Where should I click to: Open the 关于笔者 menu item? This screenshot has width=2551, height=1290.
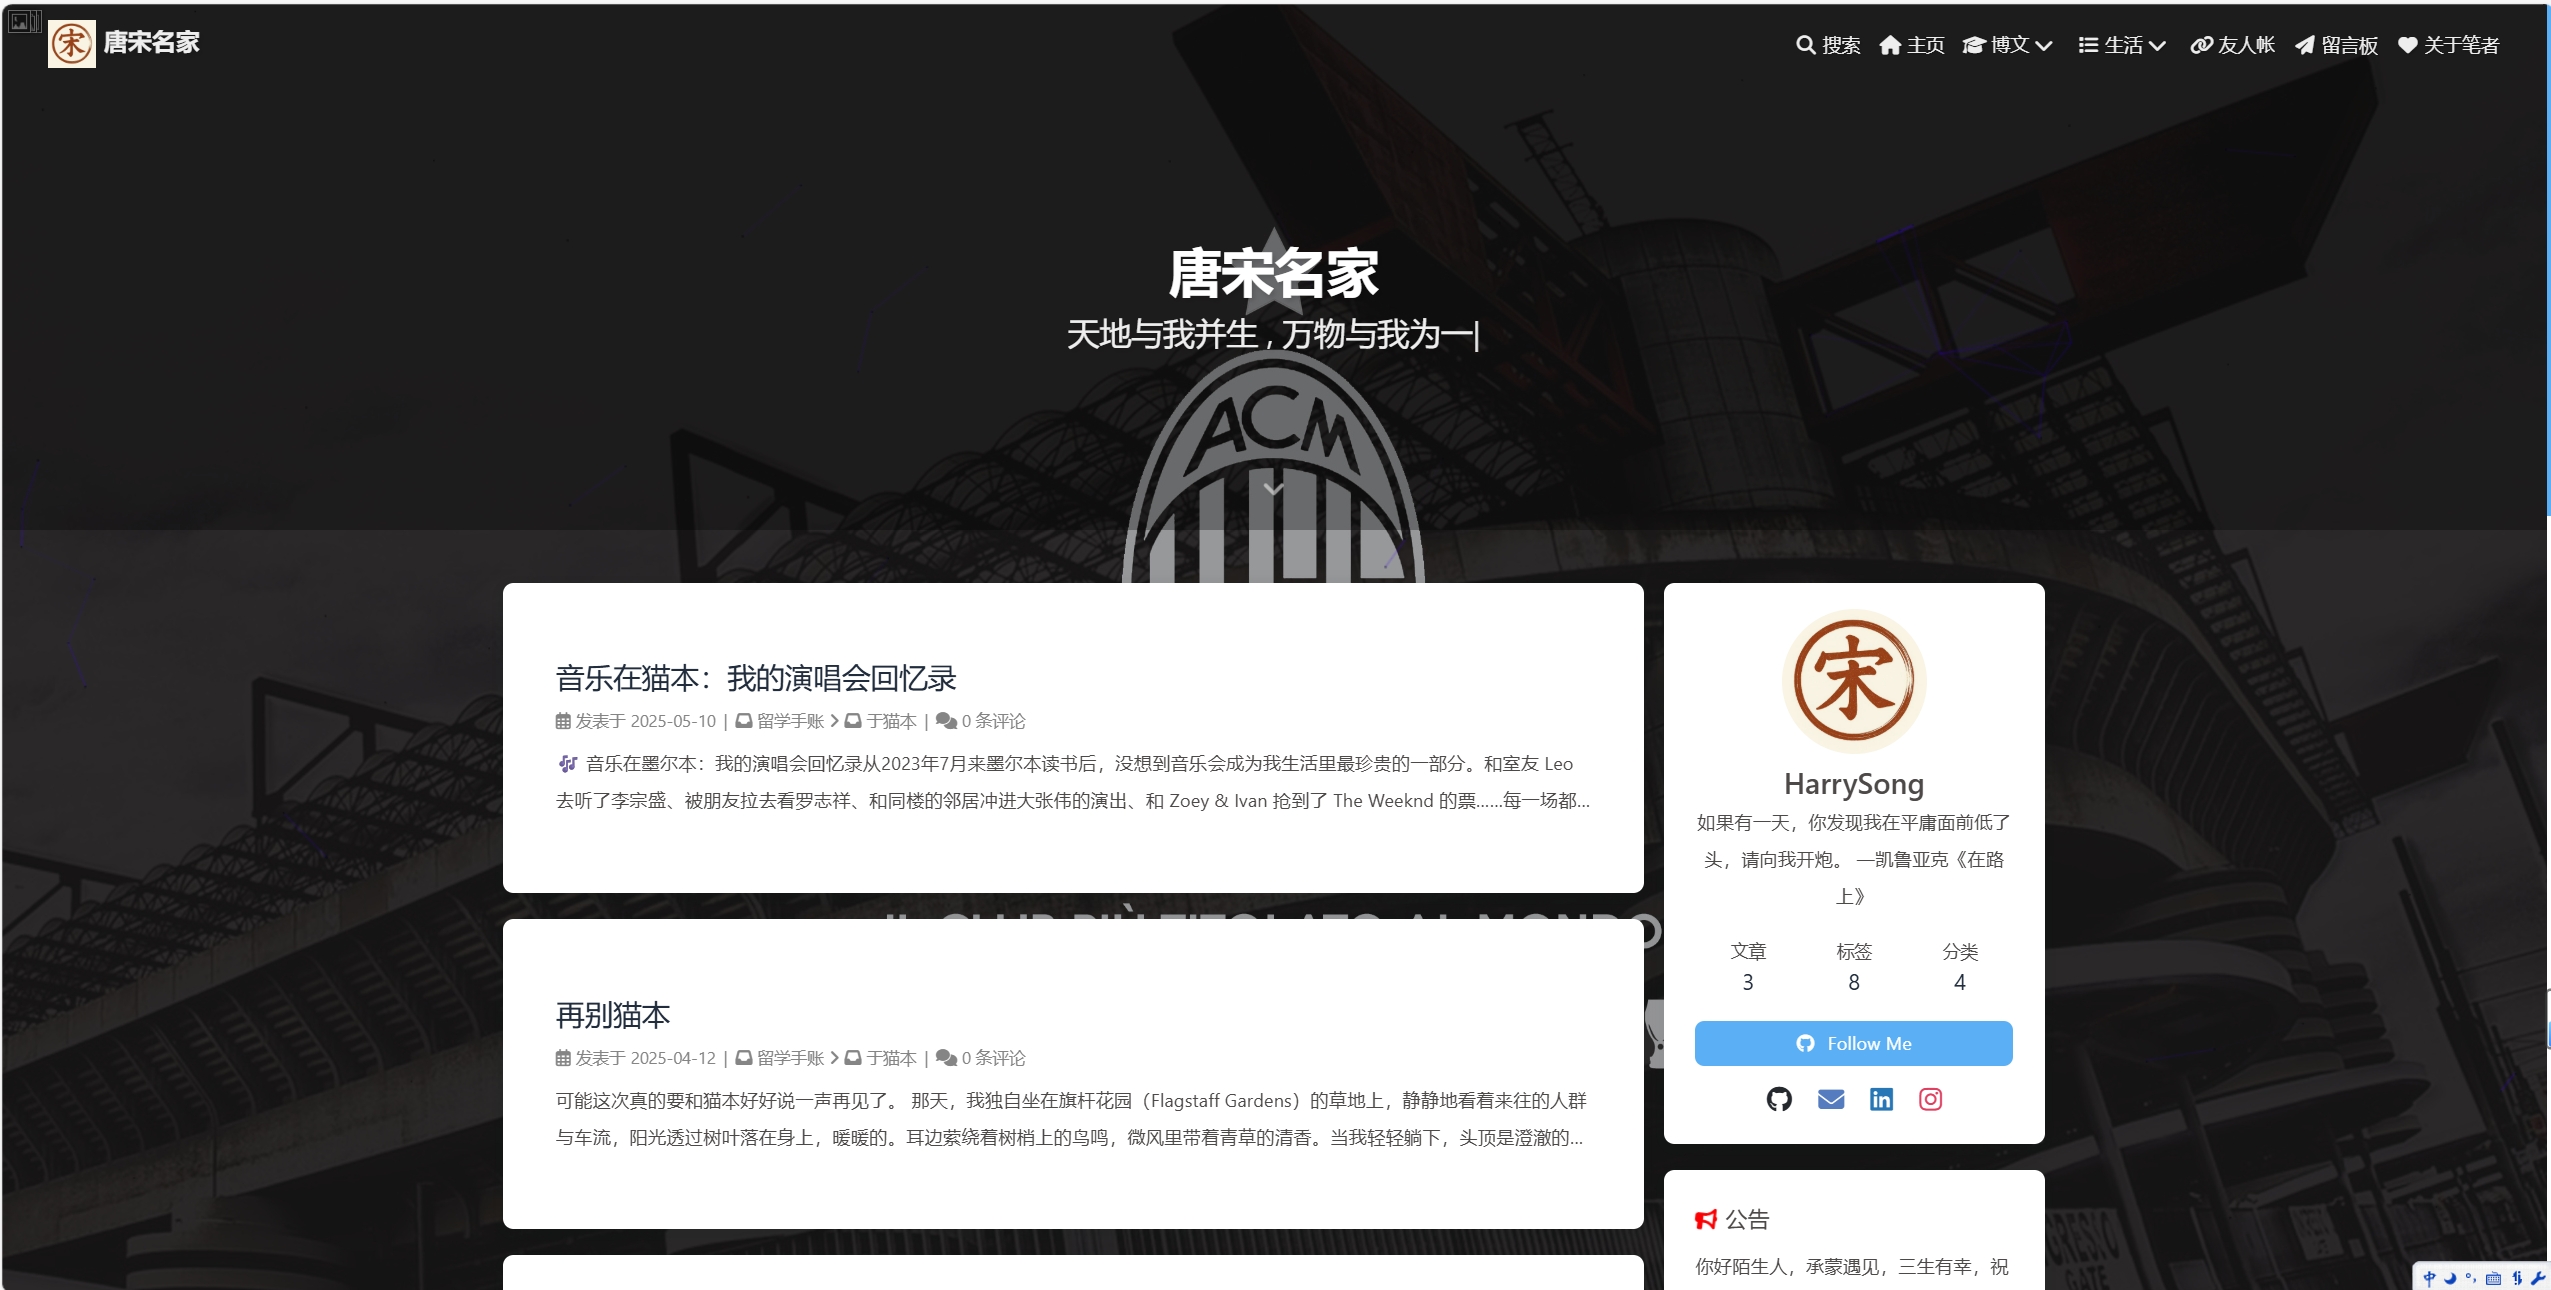[x=2448, y=45]
